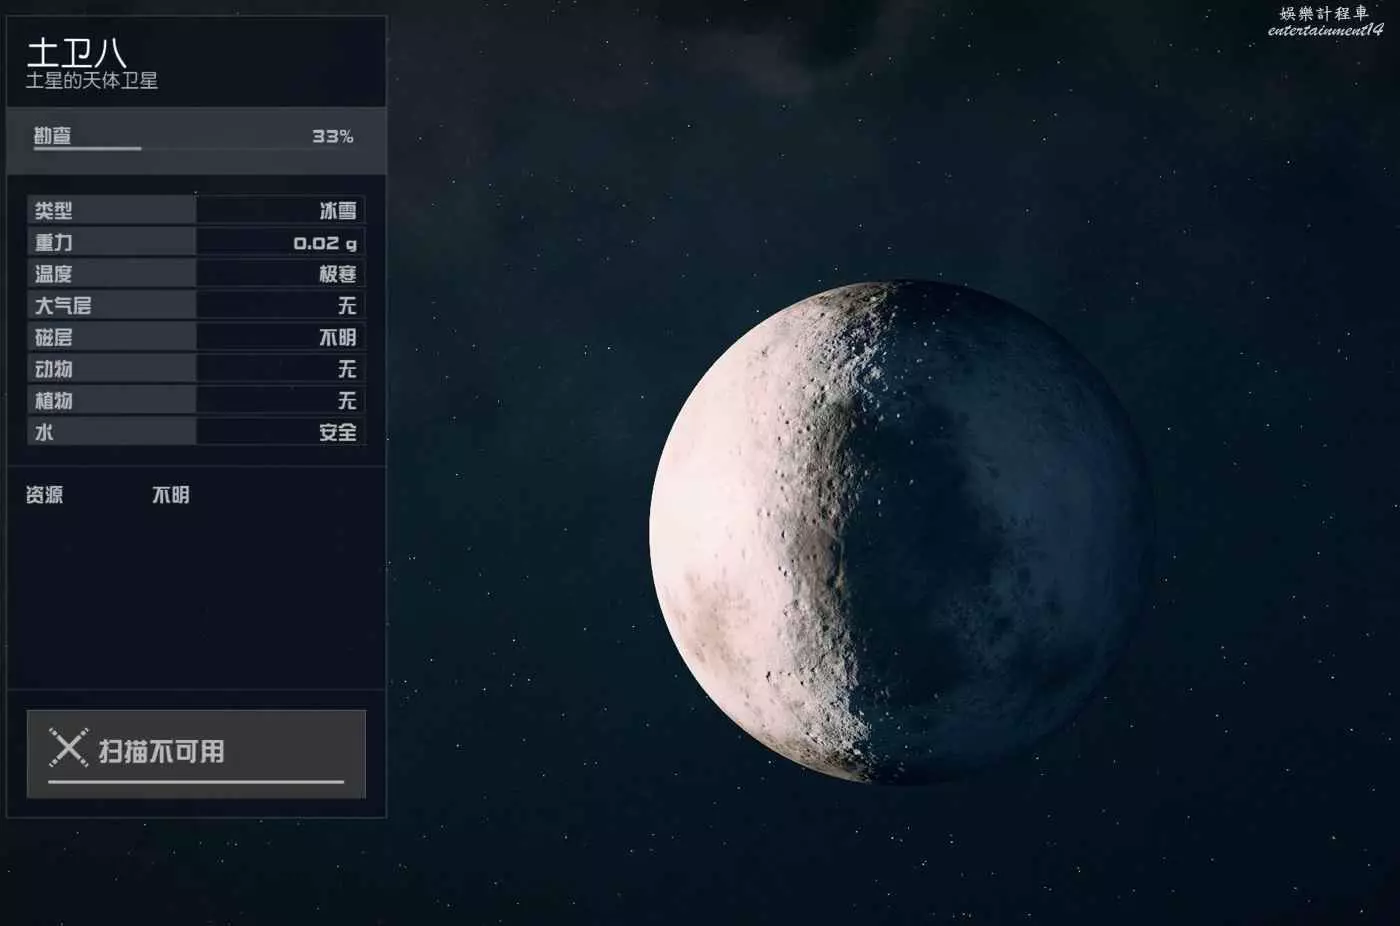This screenshot has width=1400, height=926.
Task: Click the 资源 resources label
Action: (x=44, y=495)
